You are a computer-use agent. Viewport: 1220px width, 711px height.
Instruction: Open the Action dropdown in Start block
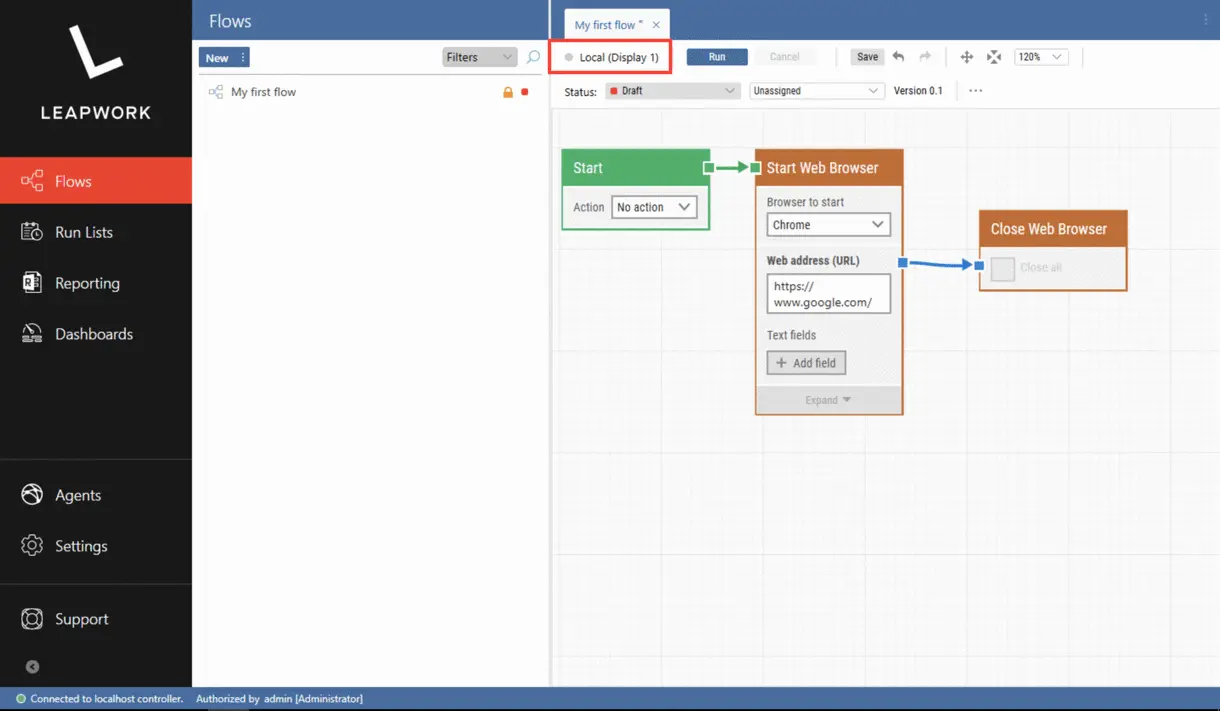[654, 207]
